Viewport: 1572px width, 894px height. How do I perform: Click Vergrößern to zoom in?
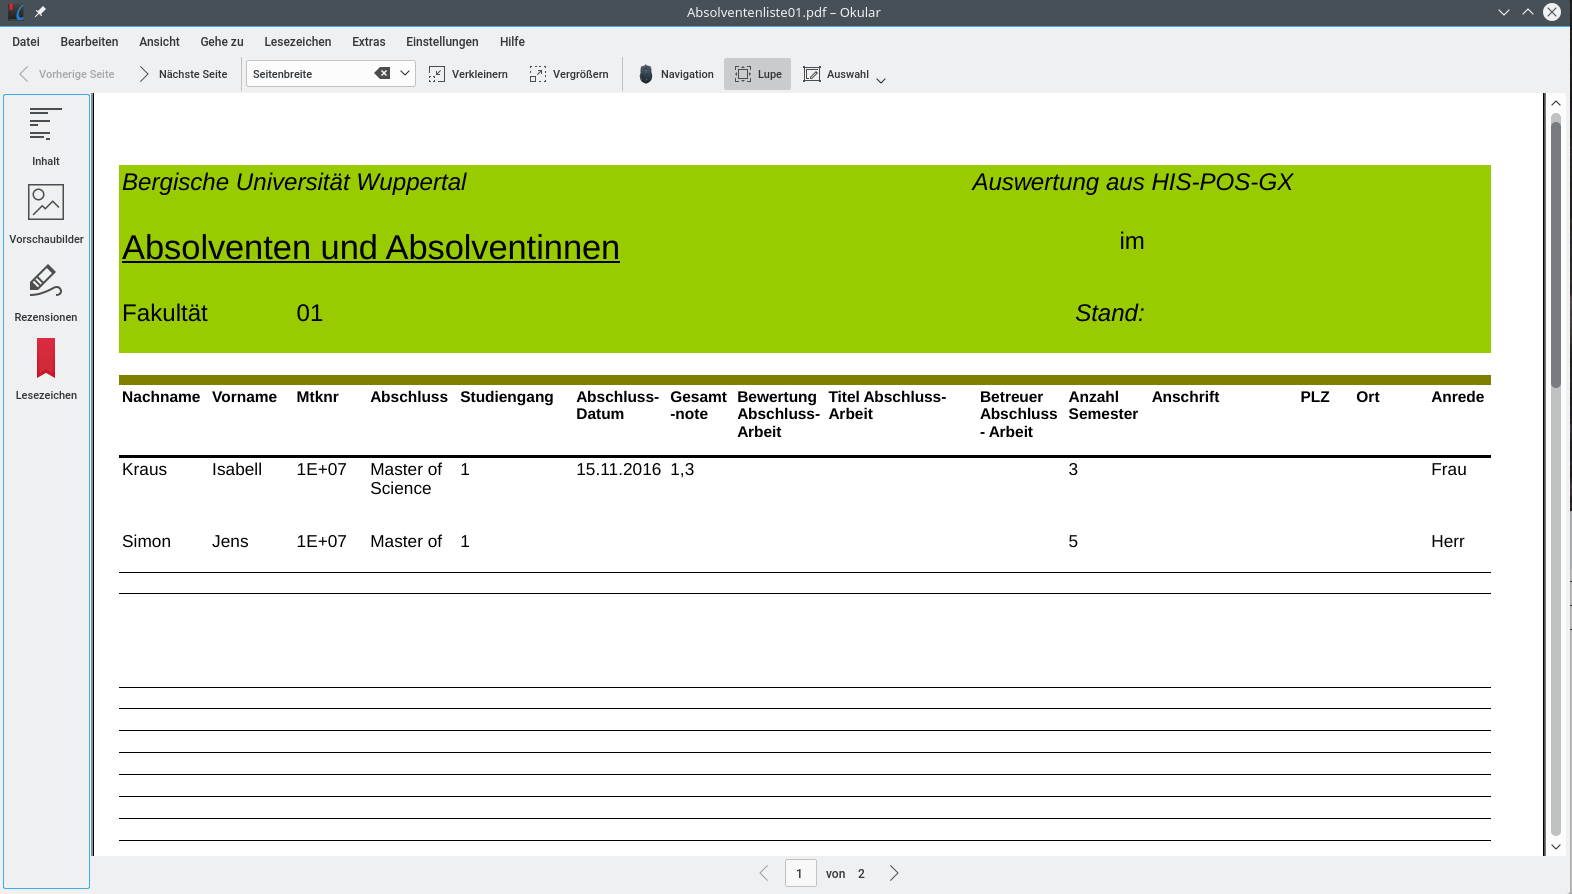[569, 74]
